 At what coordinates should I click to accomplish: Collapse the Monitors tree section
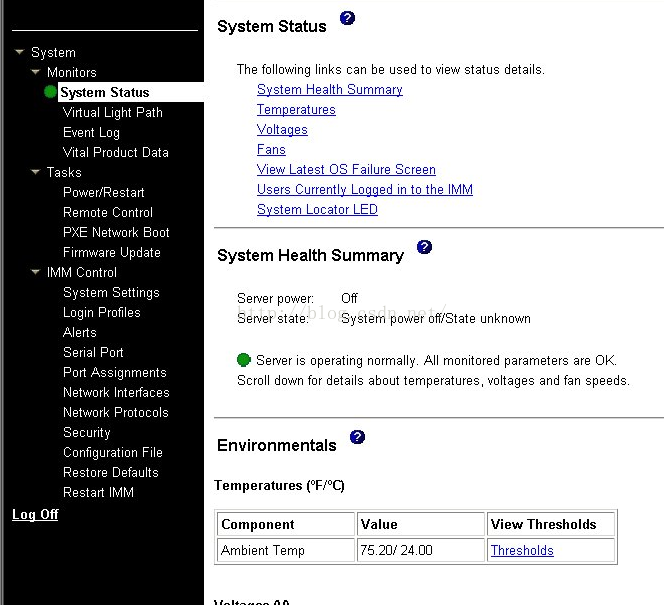[x=35, y=72]
